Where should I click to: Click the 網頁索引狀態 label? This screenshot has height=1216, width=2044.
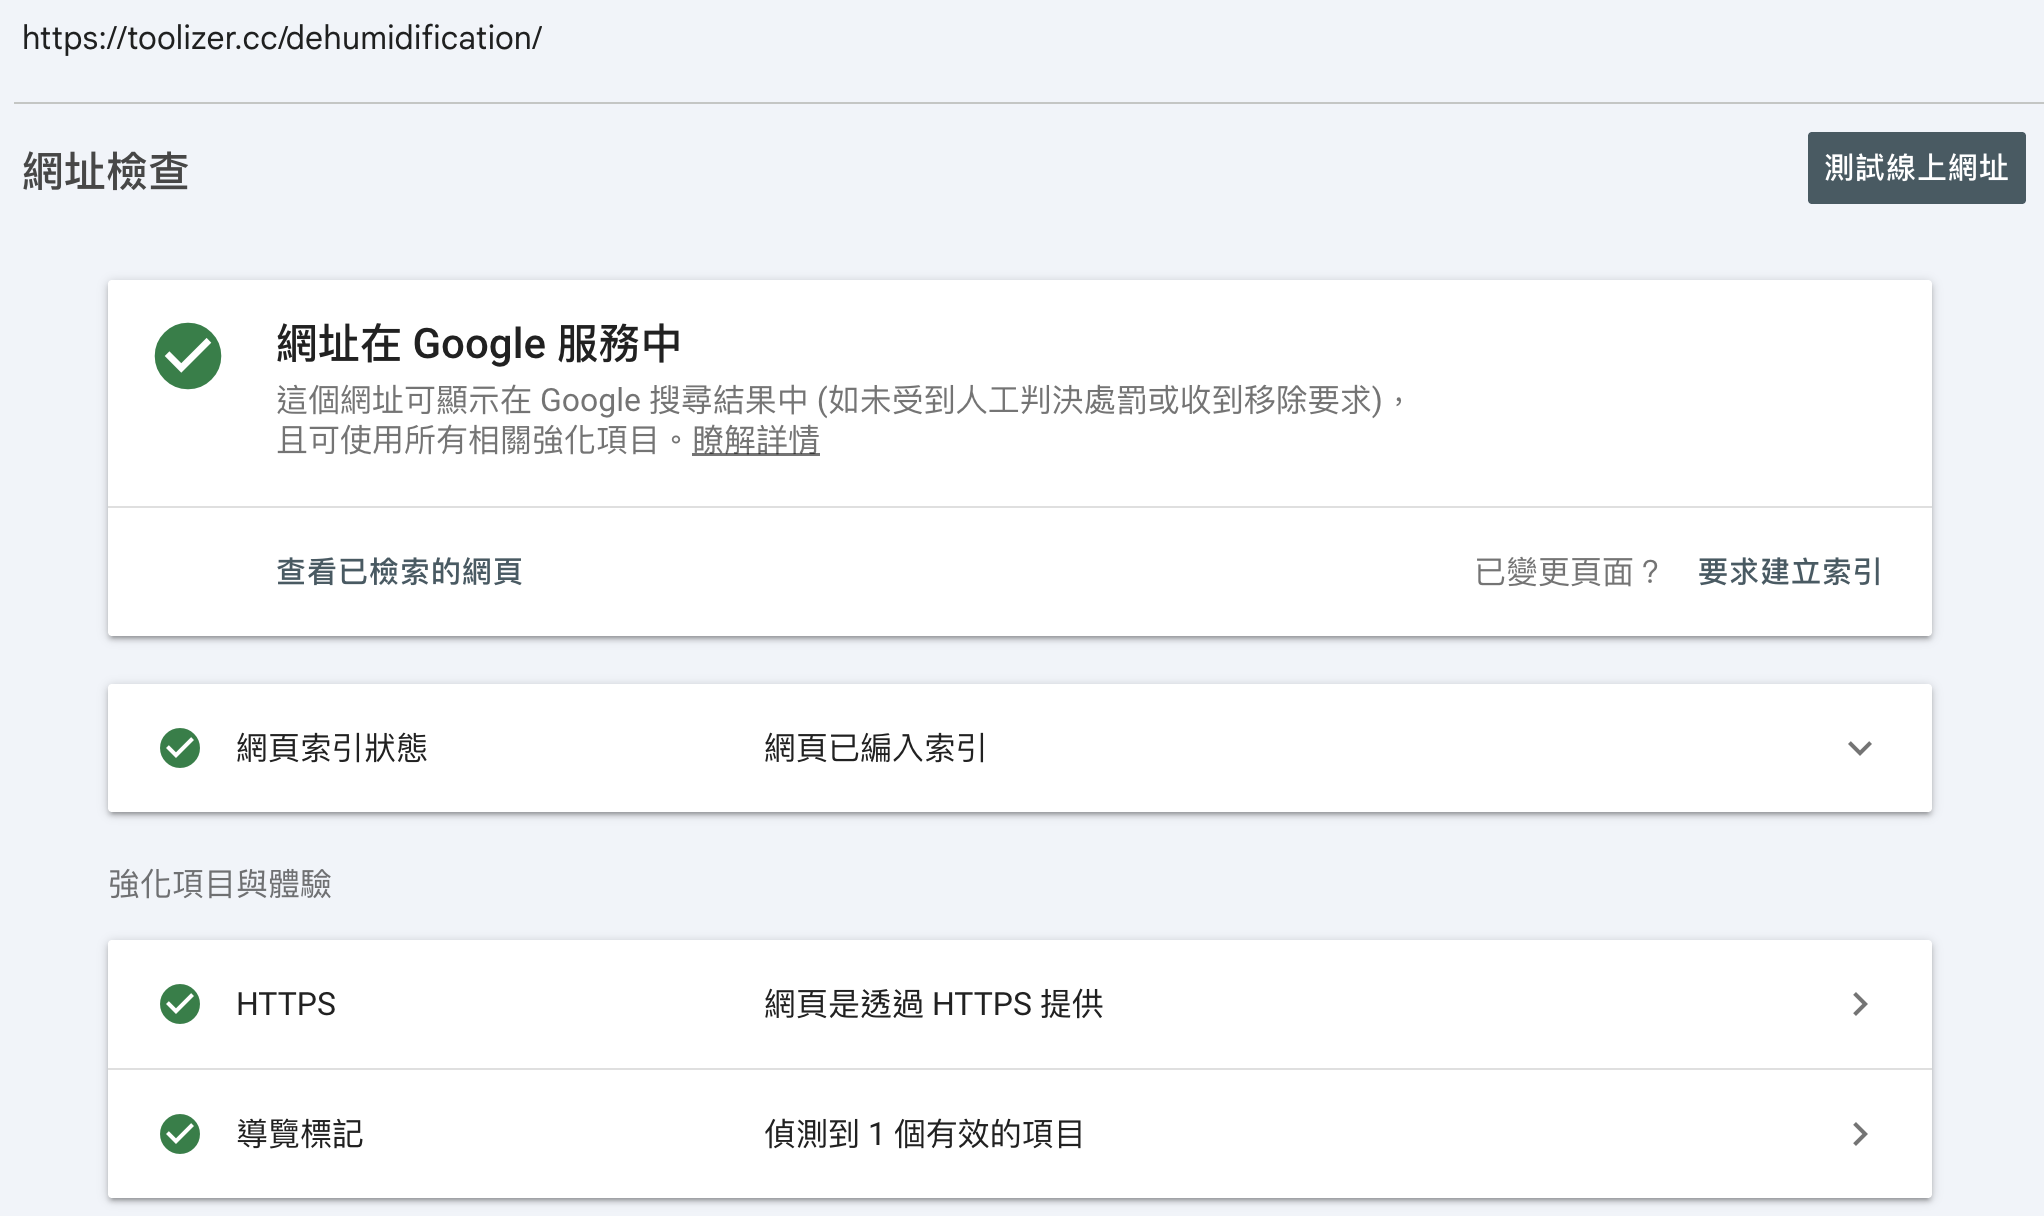[332, 748]
